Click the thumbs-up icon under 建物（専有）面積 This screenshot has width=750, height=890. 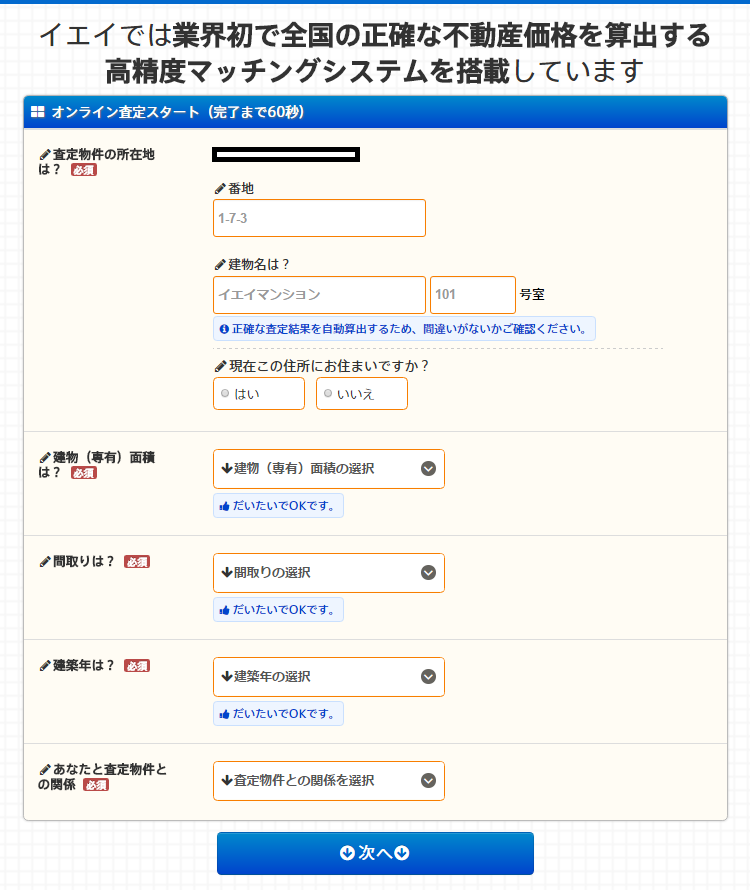(224, 505)
